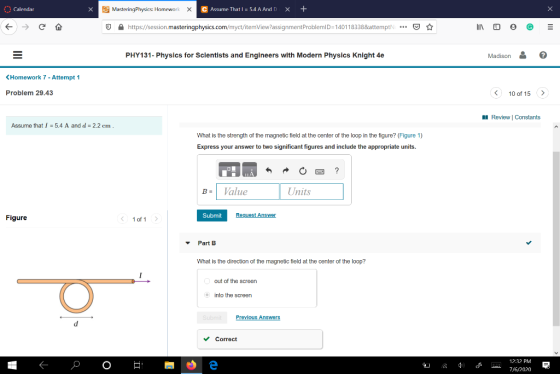Open the Mastering Physics hamburger menu

(18, 55)
